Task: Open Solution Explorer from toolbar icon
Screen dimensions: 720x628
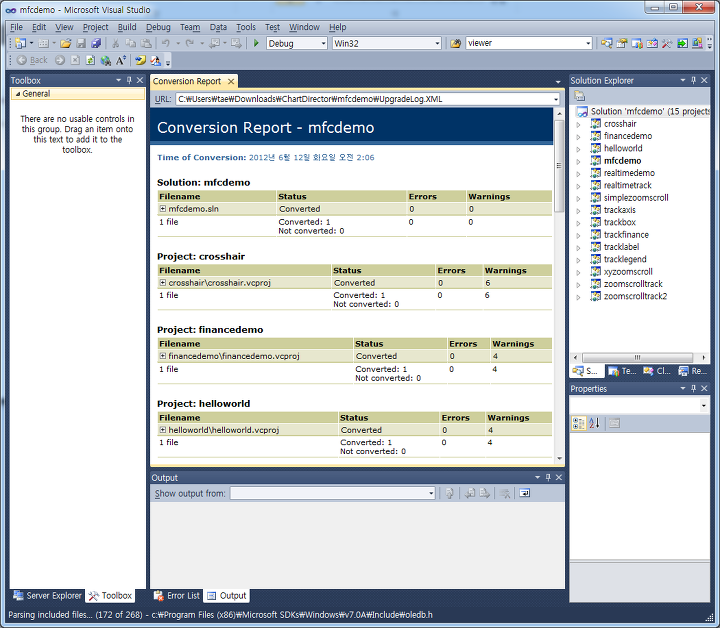Action: (607, 43)
